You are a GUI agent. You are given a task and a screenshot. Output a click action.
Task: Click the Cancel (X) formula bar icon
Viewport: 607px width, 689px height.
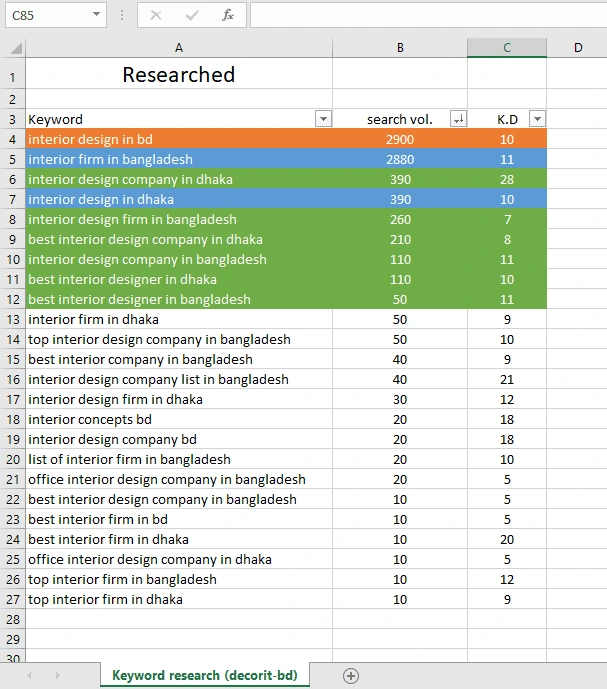[x=156, y=15]
